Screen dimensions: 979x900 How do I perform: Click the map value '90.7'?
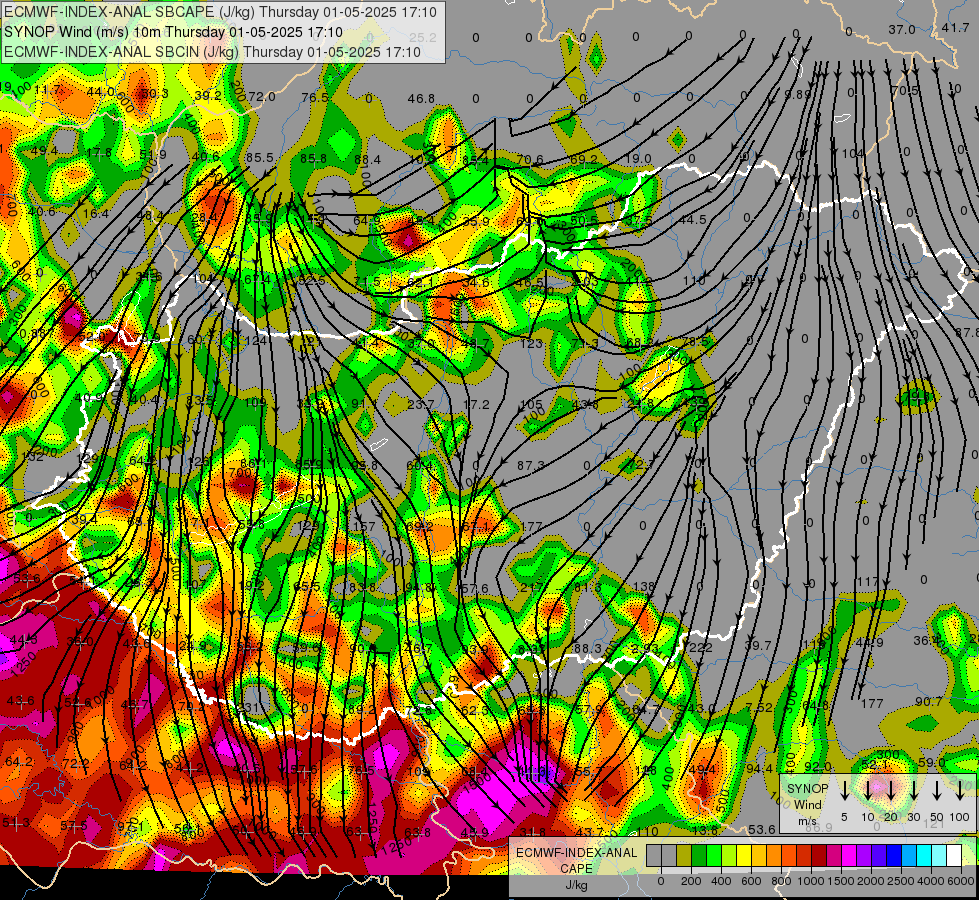click(928, 702)
